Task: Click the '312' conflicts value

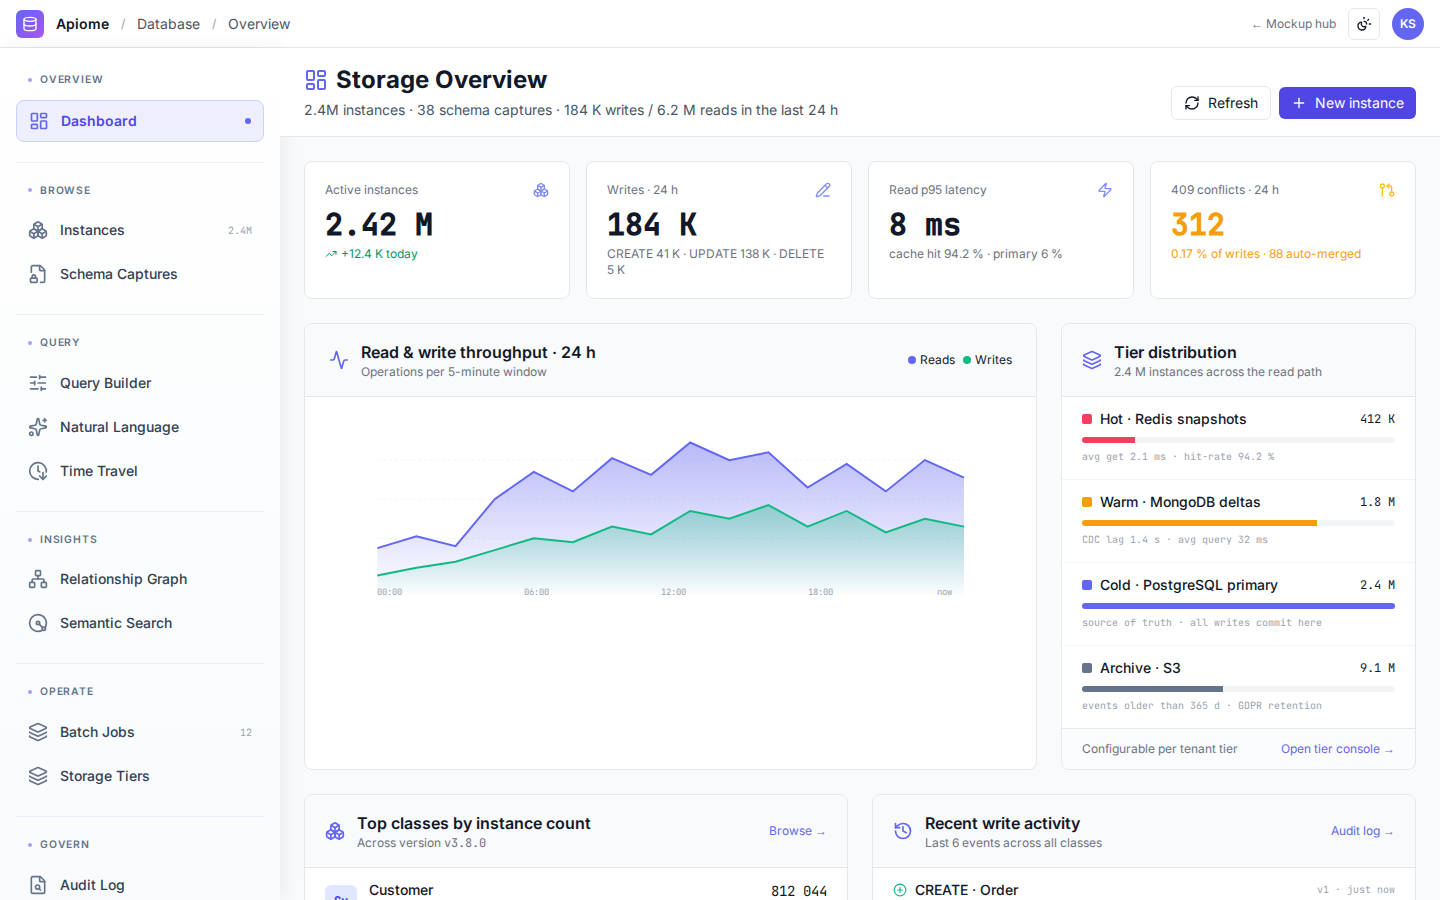Action: coord(1198,225)
